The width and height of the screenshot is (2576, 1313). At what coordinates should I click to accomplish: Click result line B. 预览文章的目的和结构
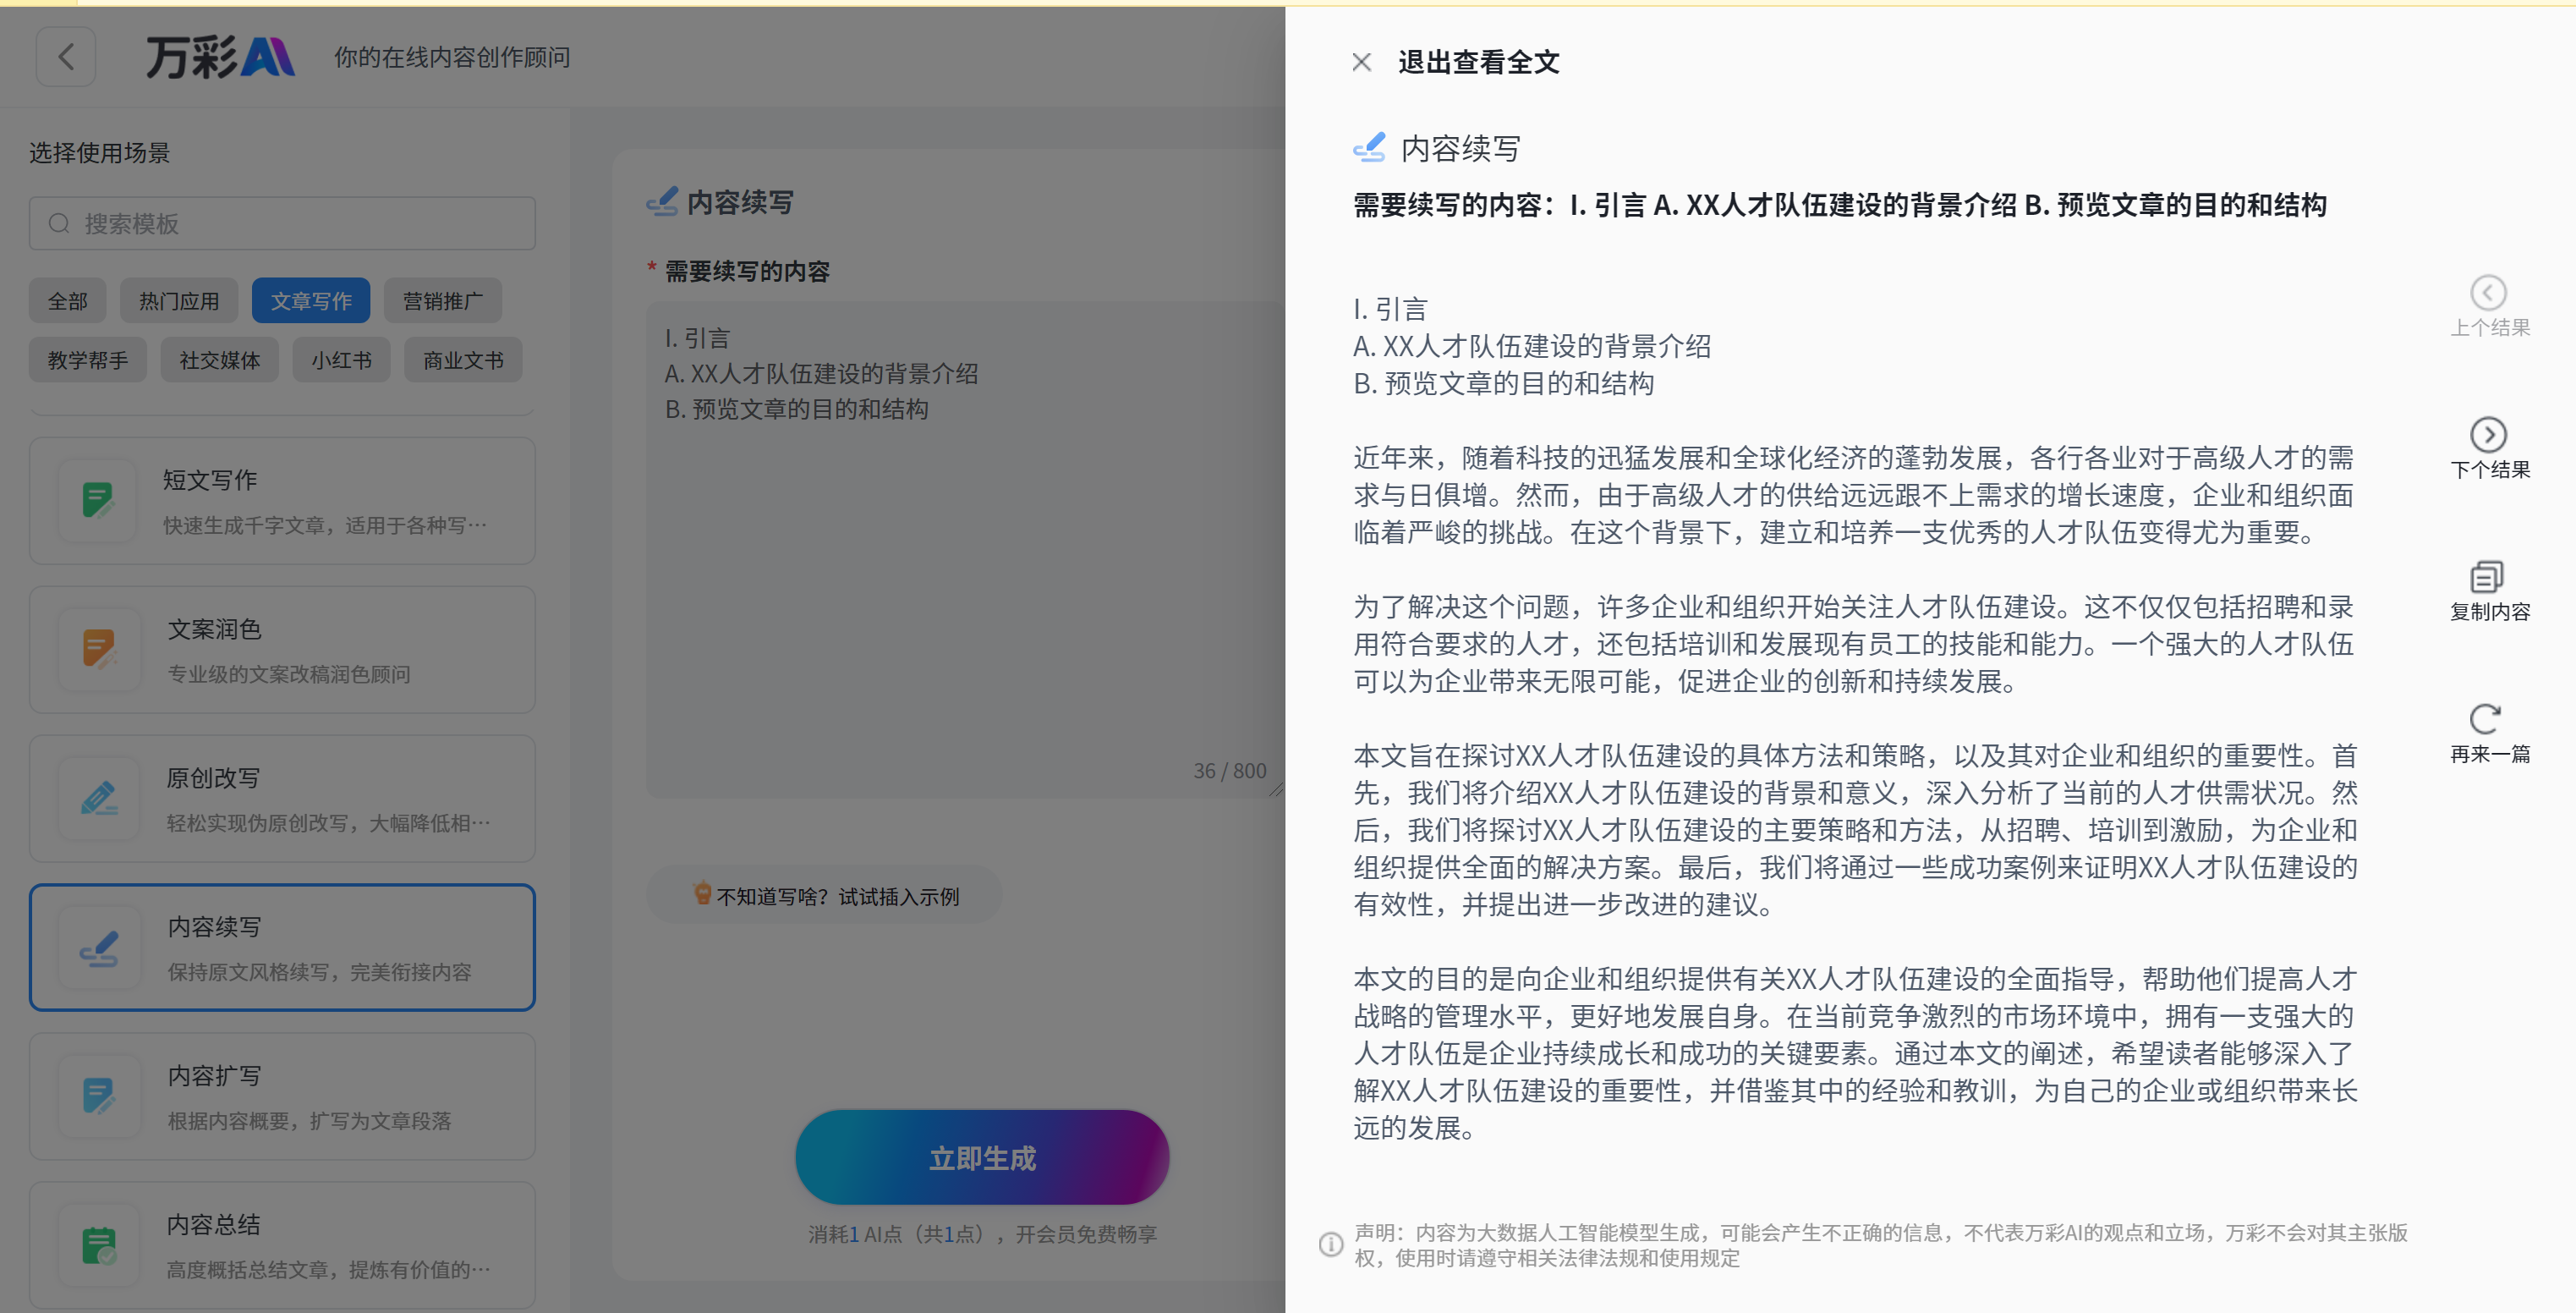point(1503,384)
